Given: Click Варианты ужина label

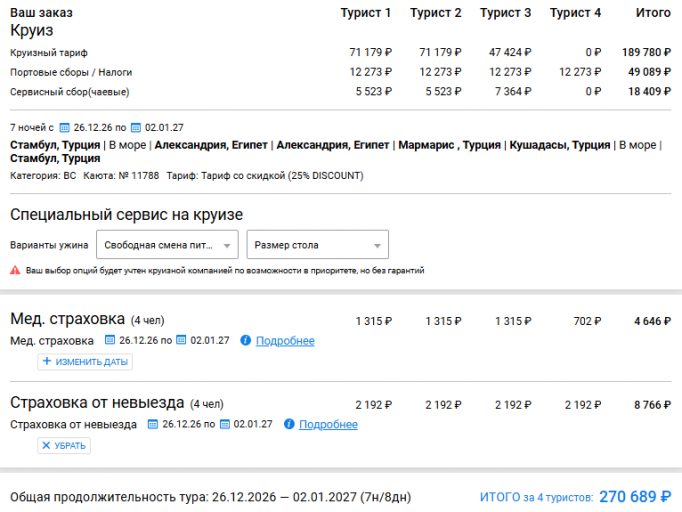Looking at the screenshot, I should pos(49,245).
